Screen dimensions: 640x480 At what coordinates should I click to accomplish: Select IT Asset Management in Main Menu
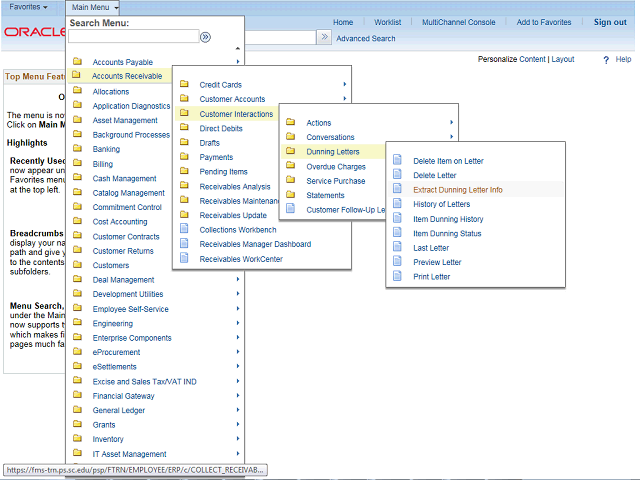[x=129, y=454]
